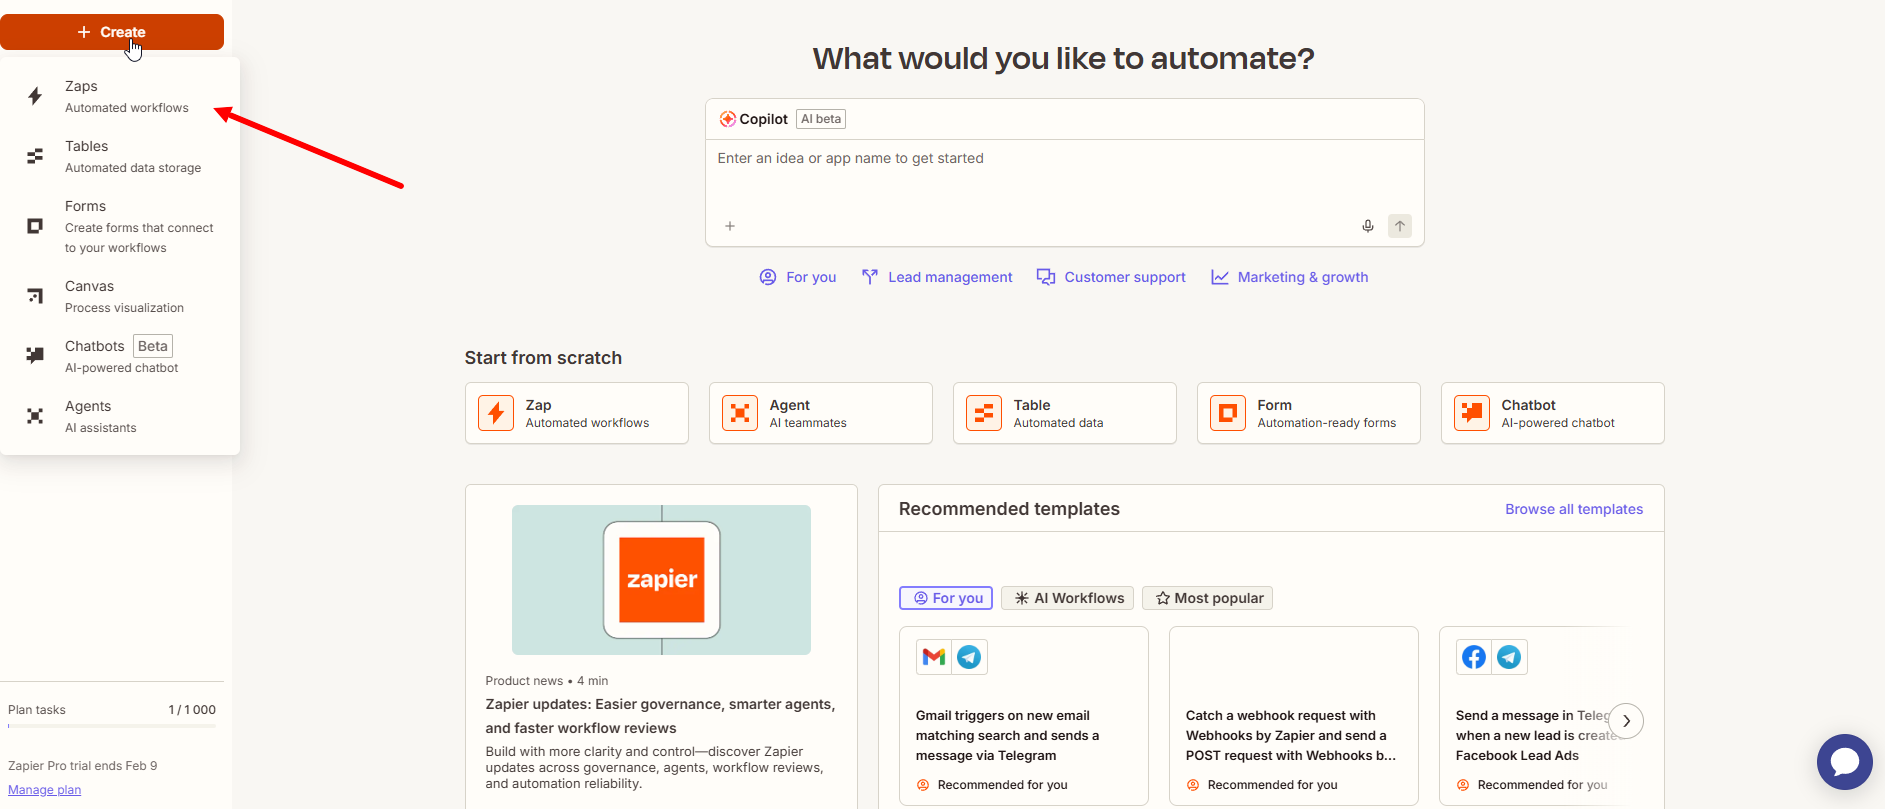Click the Zap lightning icon card
1885x809 pixels.
[x=496, y=413]
